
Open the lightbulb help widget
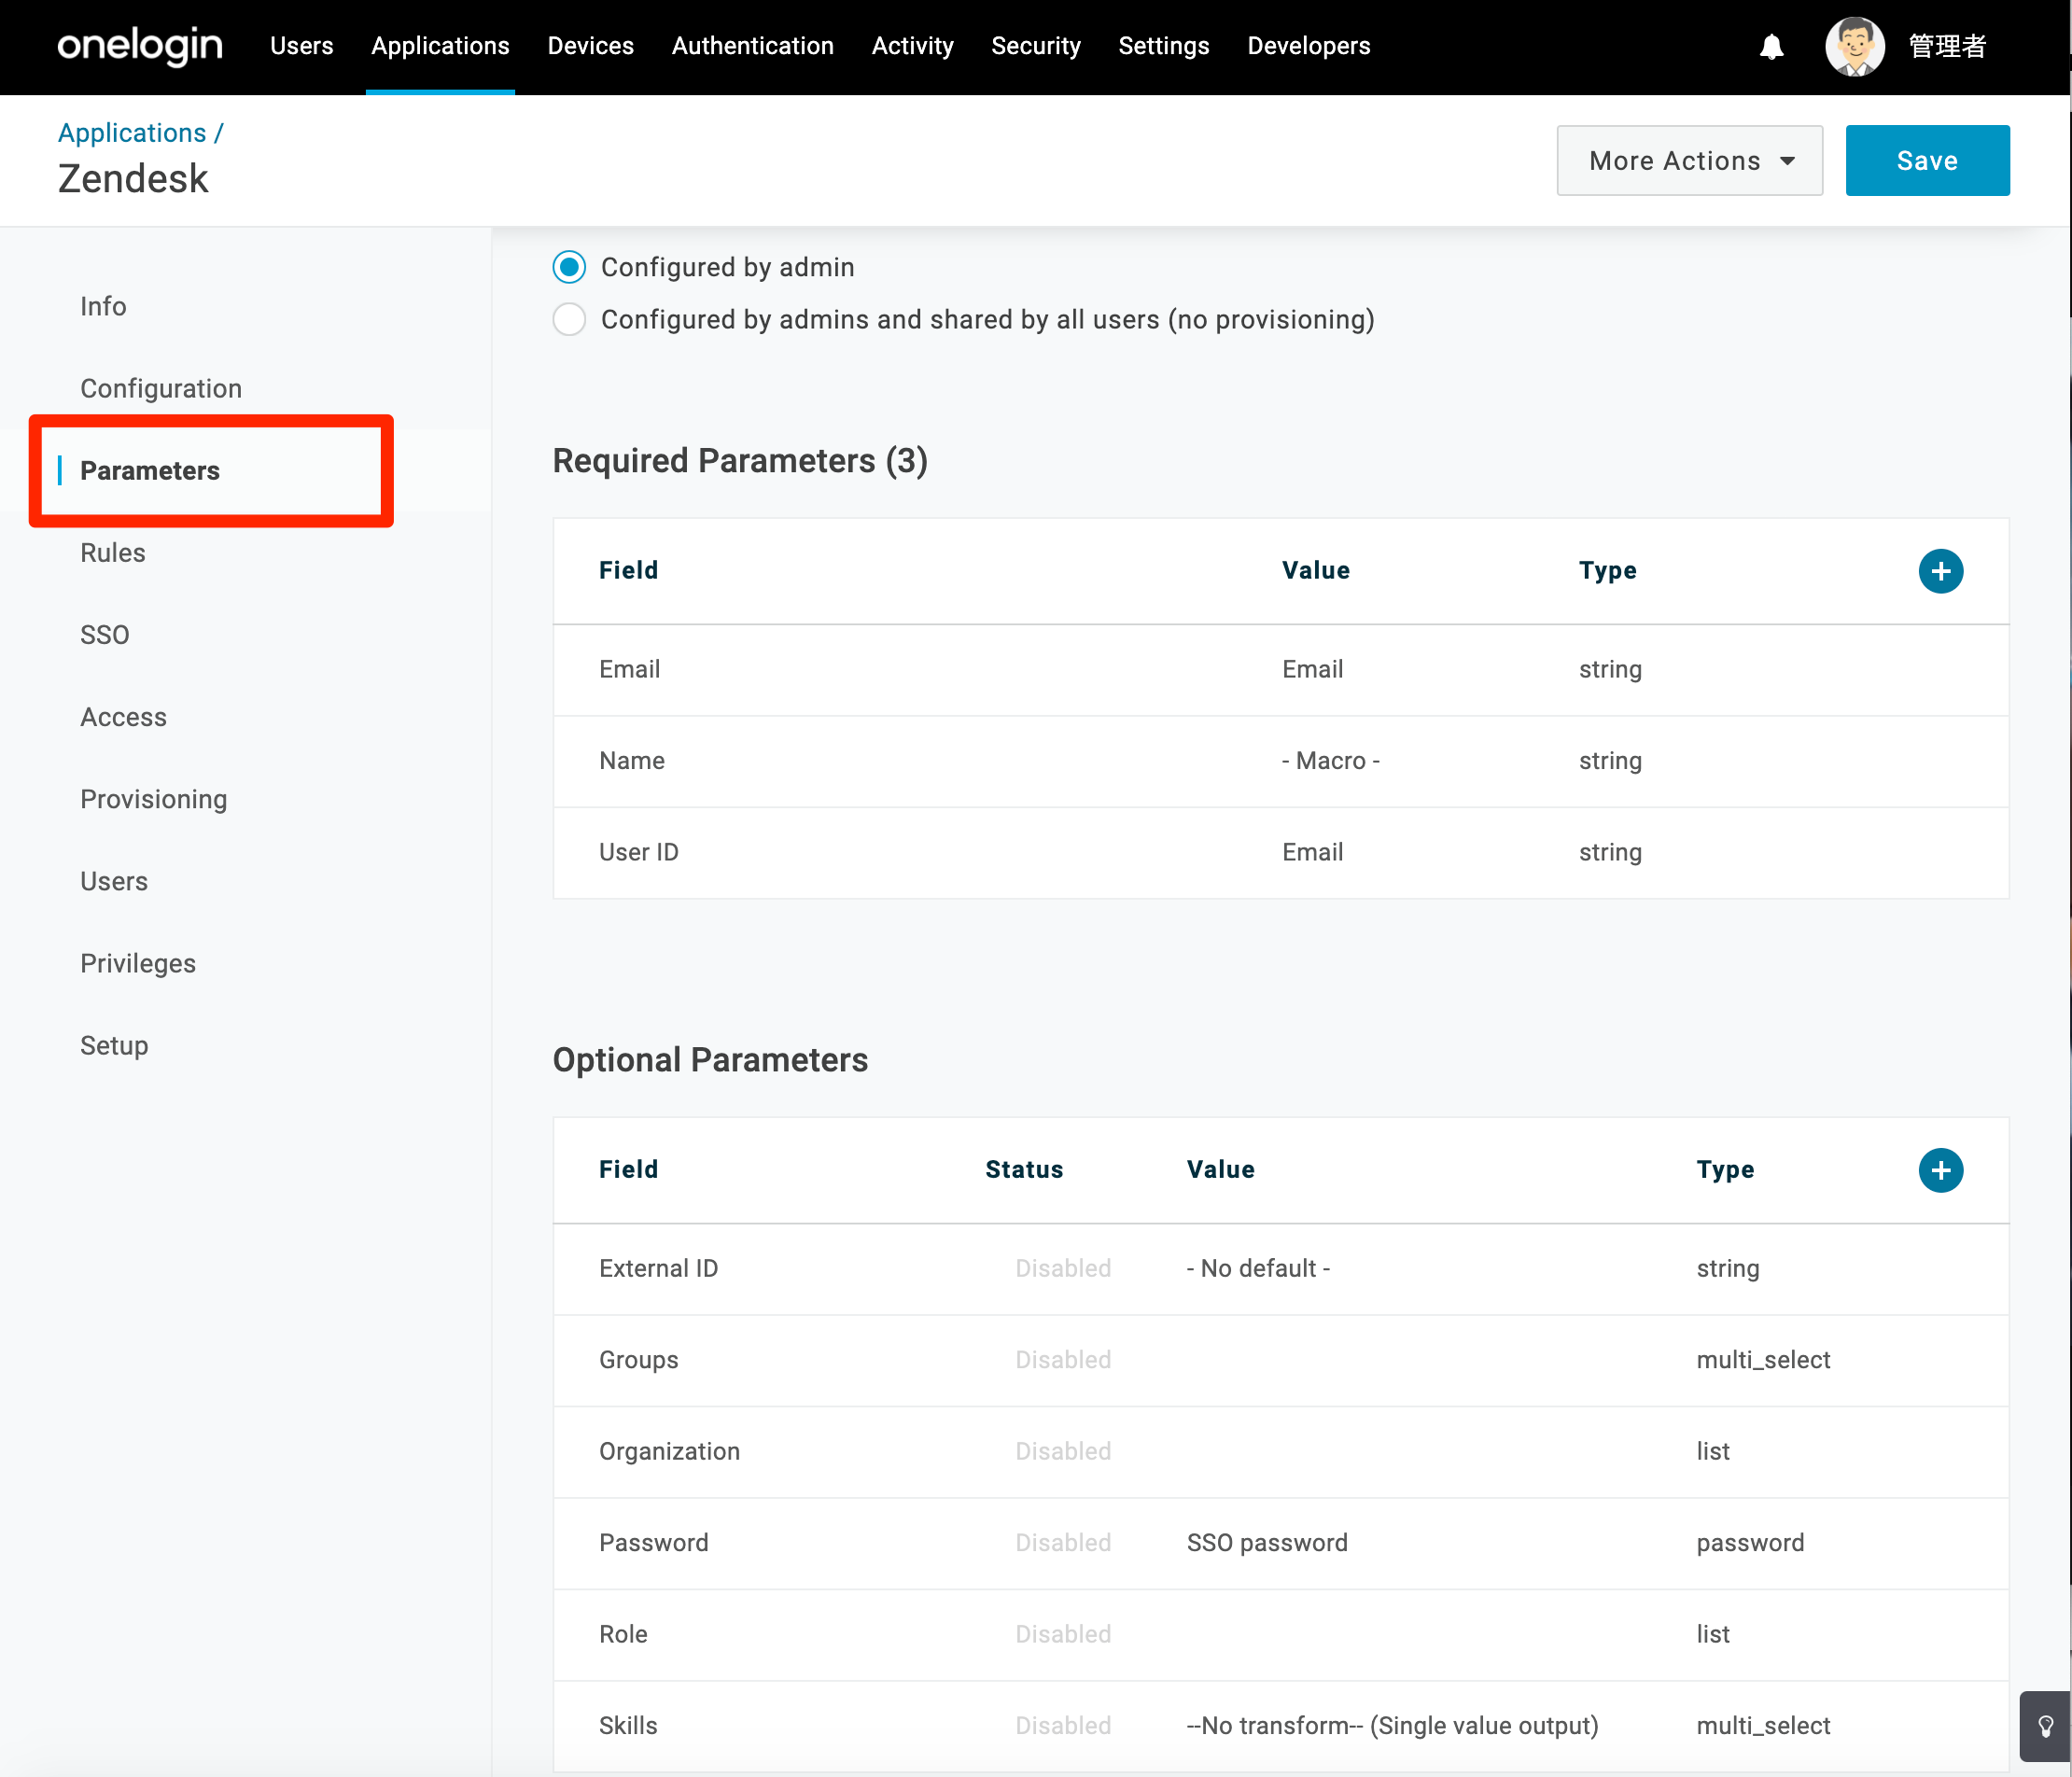pos(2045,1726)
